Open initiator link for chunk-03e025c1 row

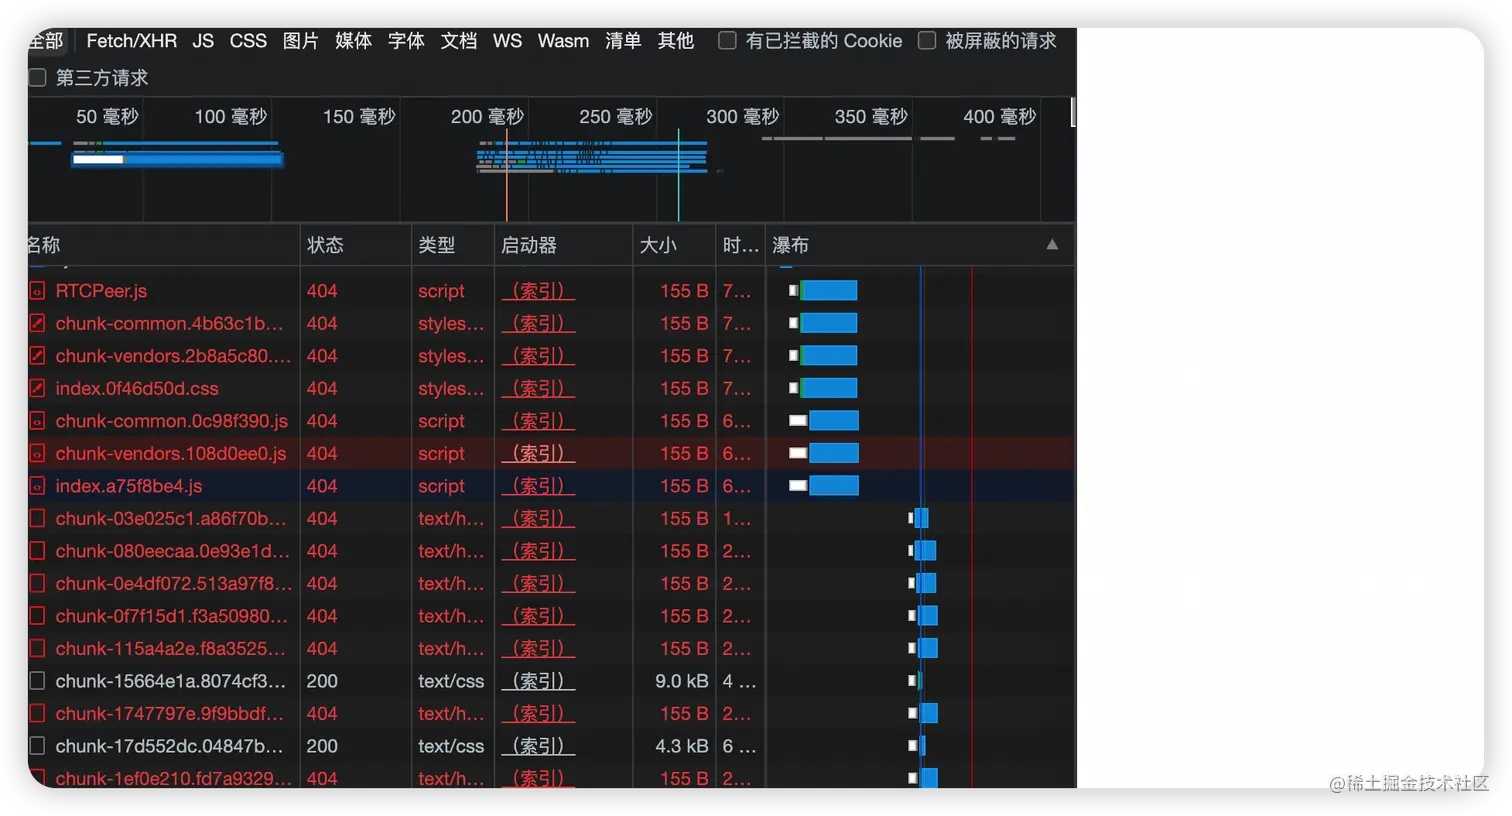pyautogui.click(x=538, y=519)
